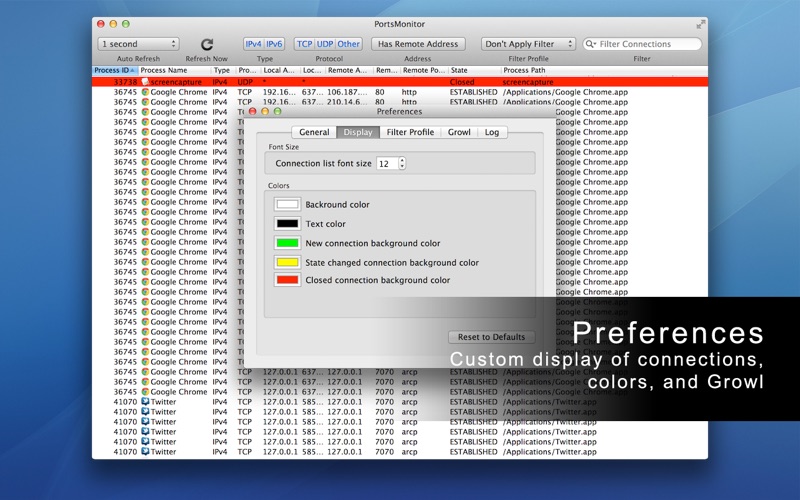Open the Auto Refresh '1 second' dropdown
Screen dimensions: 800x500
tap(138, 44)
